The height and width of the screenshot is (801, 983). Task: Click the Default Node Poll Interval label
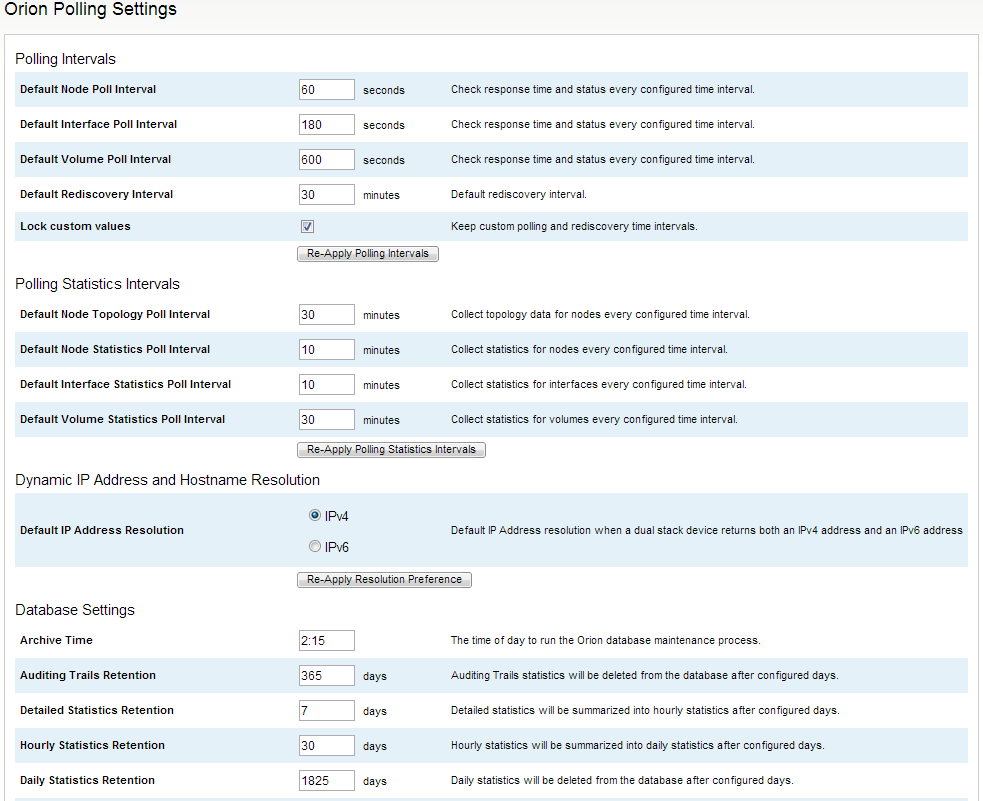click(x=88, y=89)
